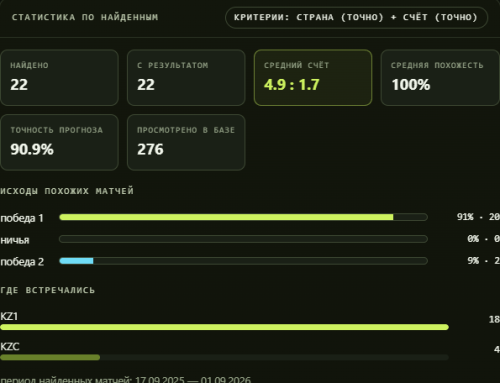Click the 'KZ1' league label
This screenshot has height=383, width=500.
pos(9,316)
